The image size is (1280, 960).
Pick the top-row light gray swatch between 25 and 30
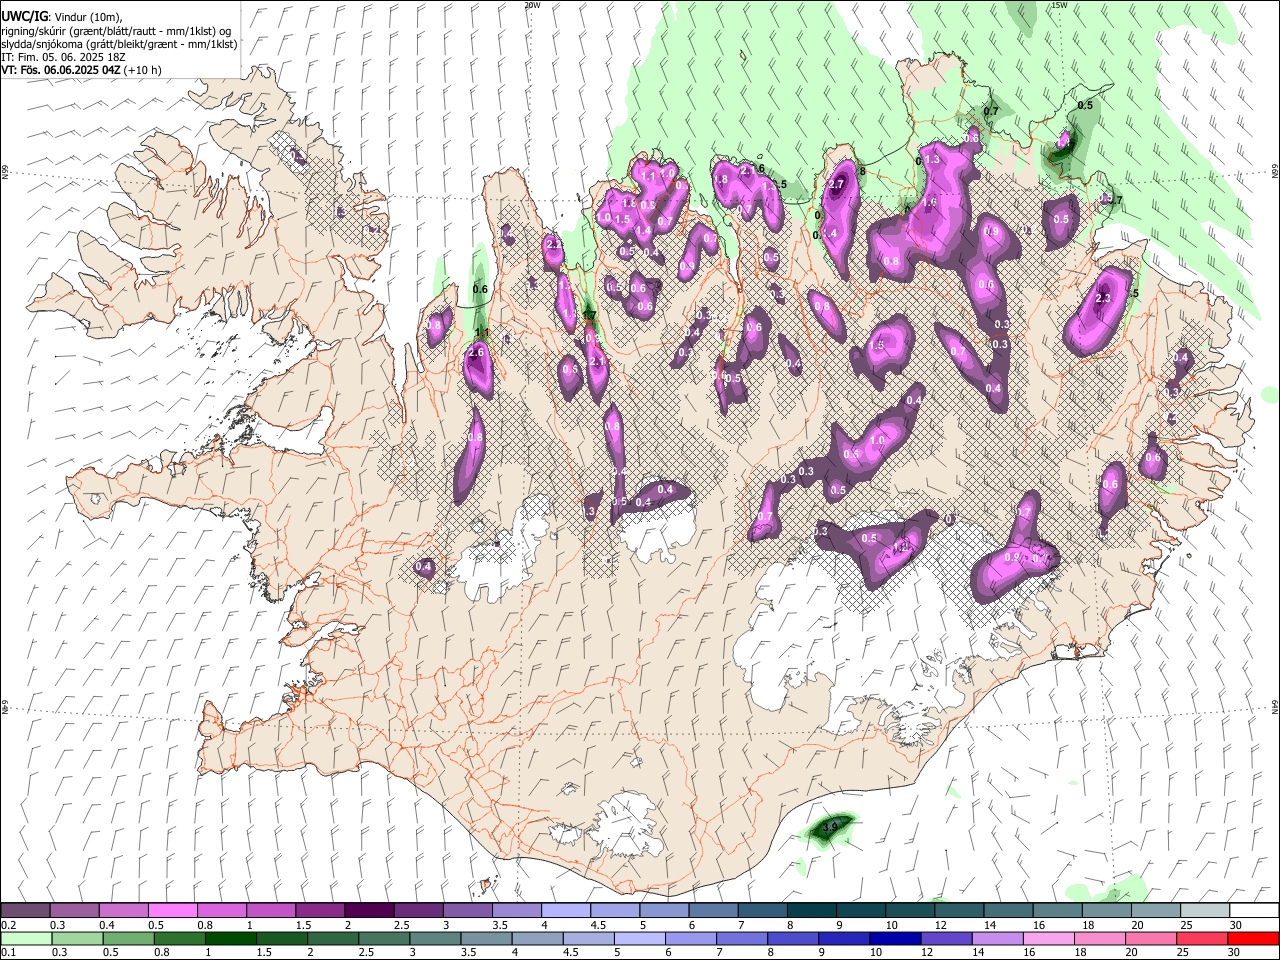(x=1204, y=911)
